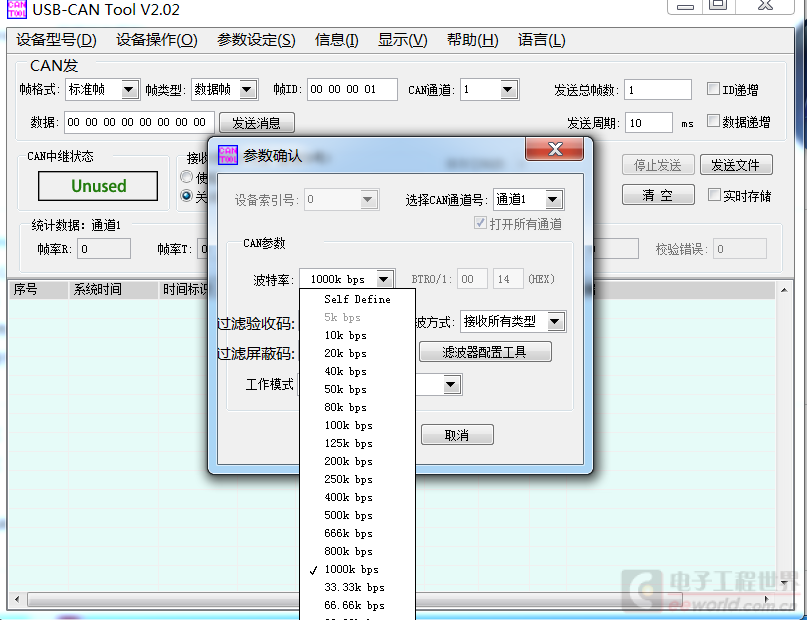807x620 pixels.
Task: Click the 帧率R value field
Action: (x=104, y=249)
